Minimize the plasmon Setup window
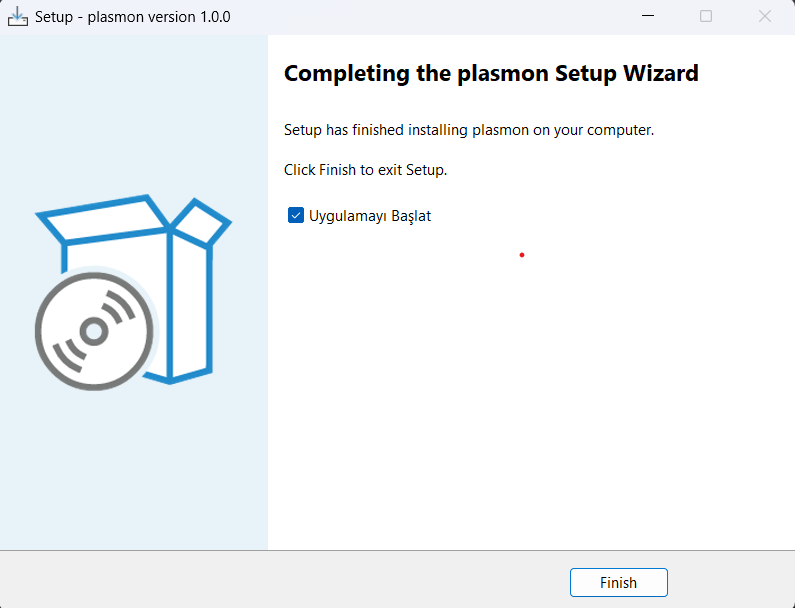The height and width of the screenshot is (608, 795). [647, 17]
